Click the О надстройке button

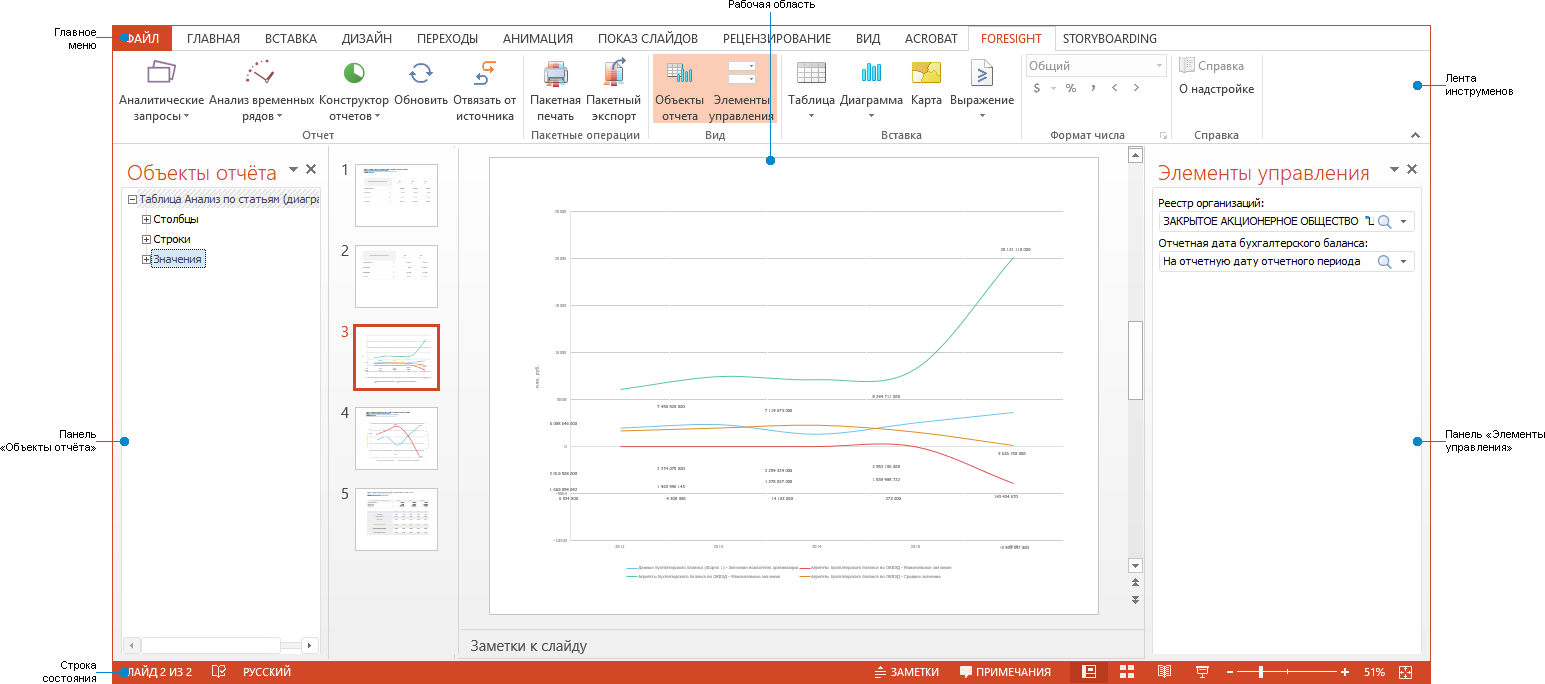(x=1215, y=88)
